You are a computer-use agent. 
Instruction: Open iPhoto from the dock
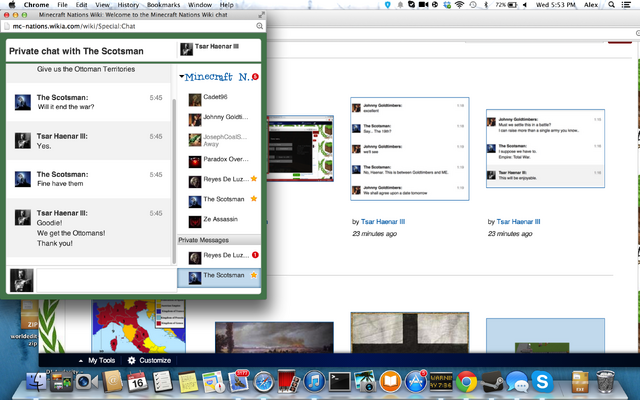pos(364,382)
